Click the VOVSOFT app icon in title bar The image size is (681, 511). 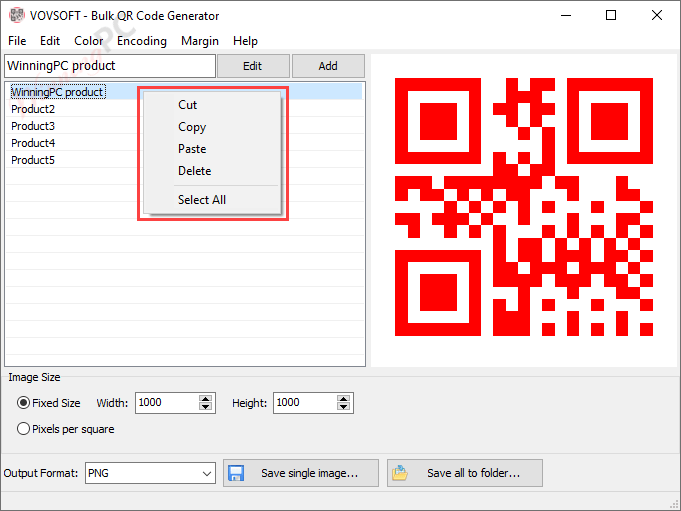point(17,16)
